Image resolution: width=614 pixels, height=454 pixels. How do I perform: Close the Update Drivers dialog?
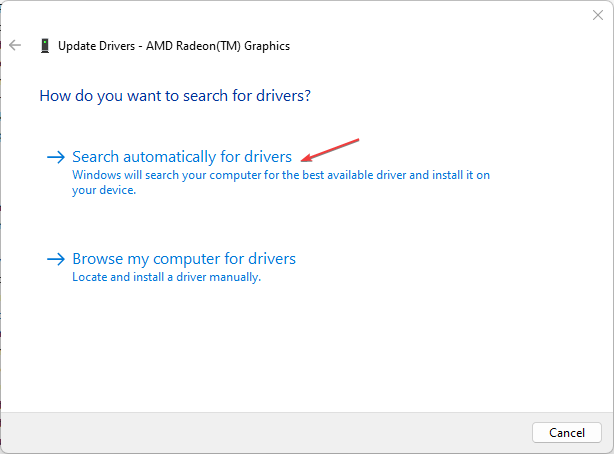point(598,15)
